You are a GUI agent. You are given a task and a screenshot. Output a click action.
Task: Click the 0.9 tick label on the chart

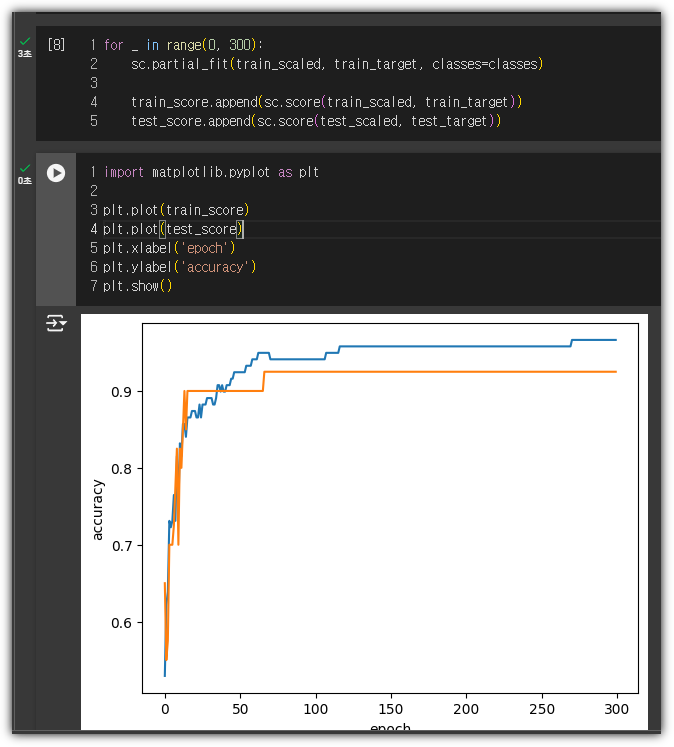point(121,392)
